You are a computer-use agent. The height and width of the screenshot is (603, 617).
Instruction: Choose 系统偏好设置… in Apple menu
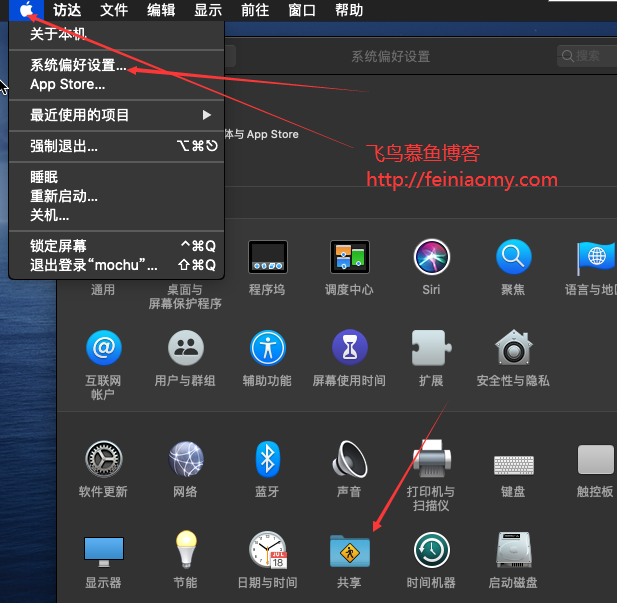pyautogui.click(x=116, y=65)
